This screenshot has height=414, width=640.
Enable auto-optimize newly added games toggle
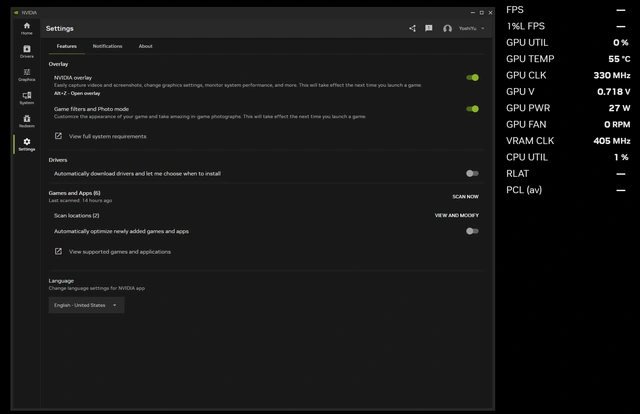click(x=472, y=231)
